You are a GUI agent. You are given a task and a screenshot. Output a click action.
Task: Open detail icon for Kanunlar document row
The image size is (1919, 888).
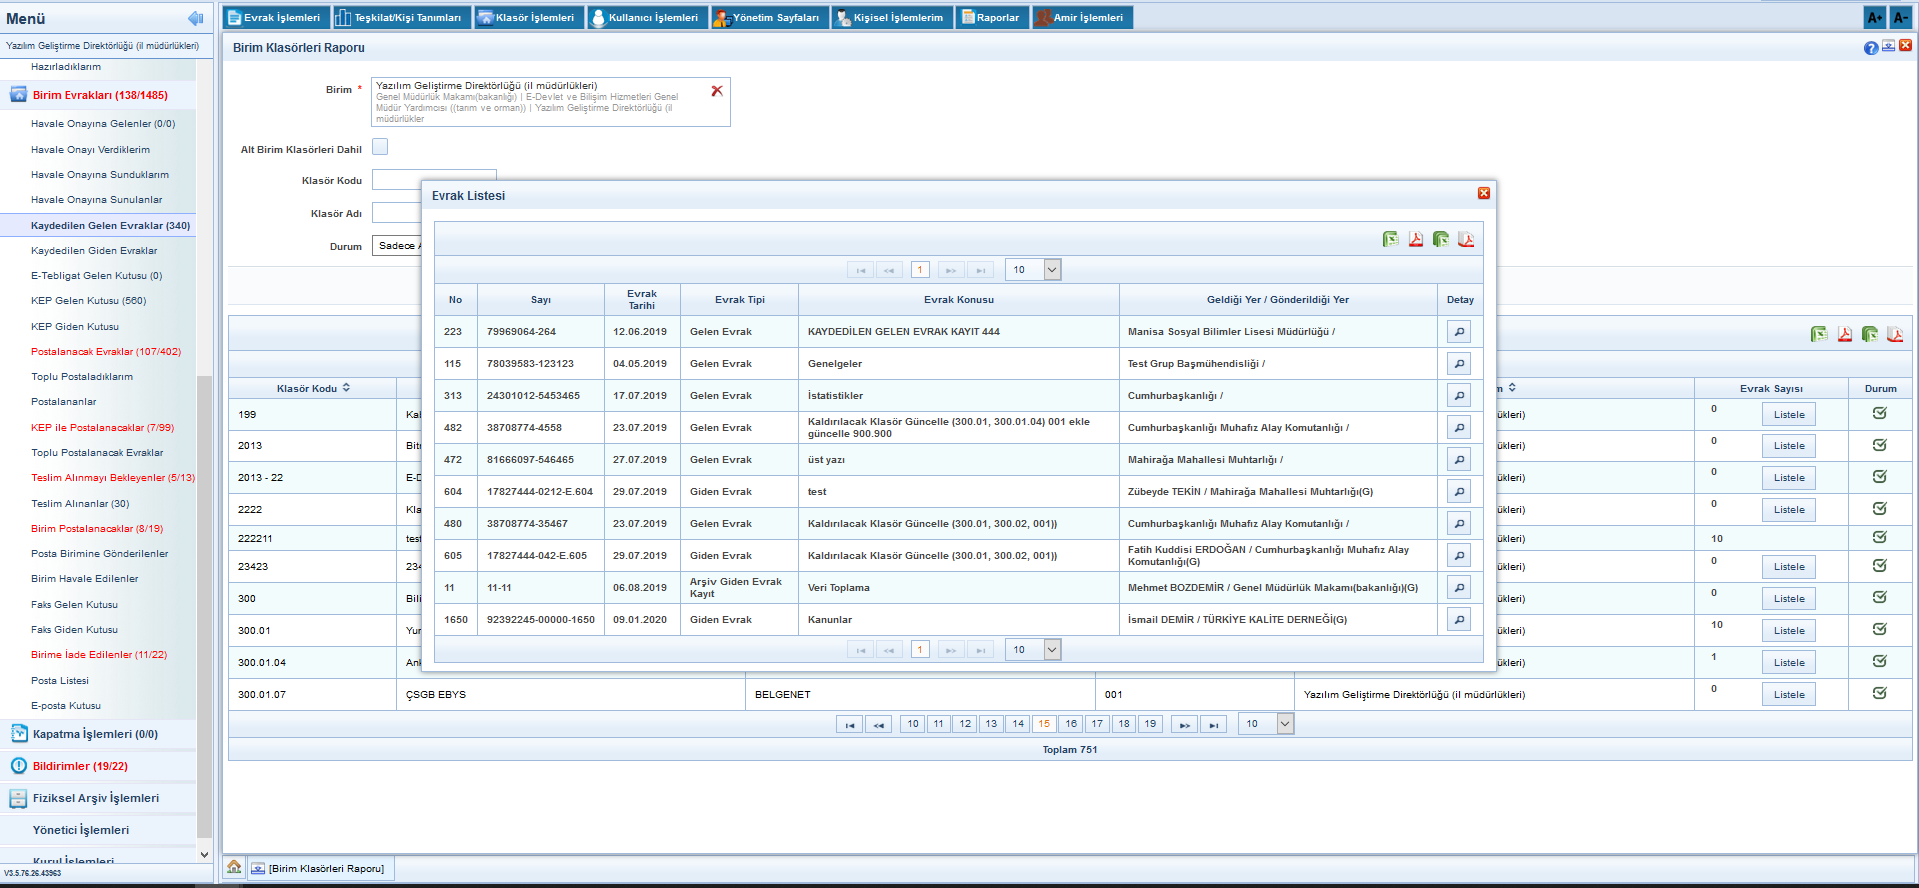tap(1459, 620)
